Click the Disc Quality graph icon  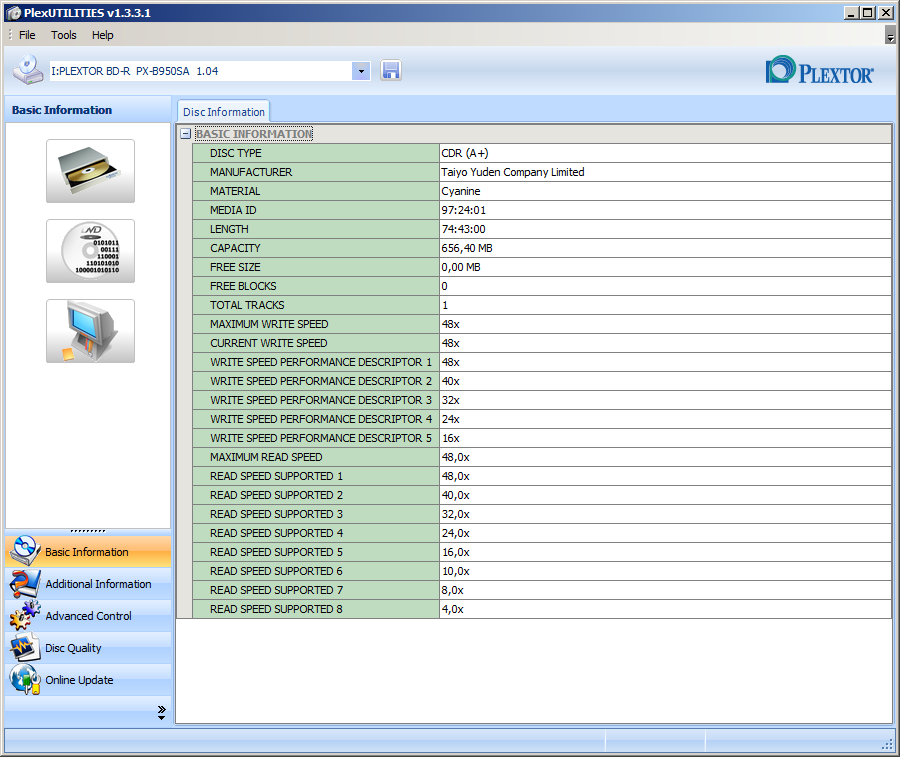[25, 647]
